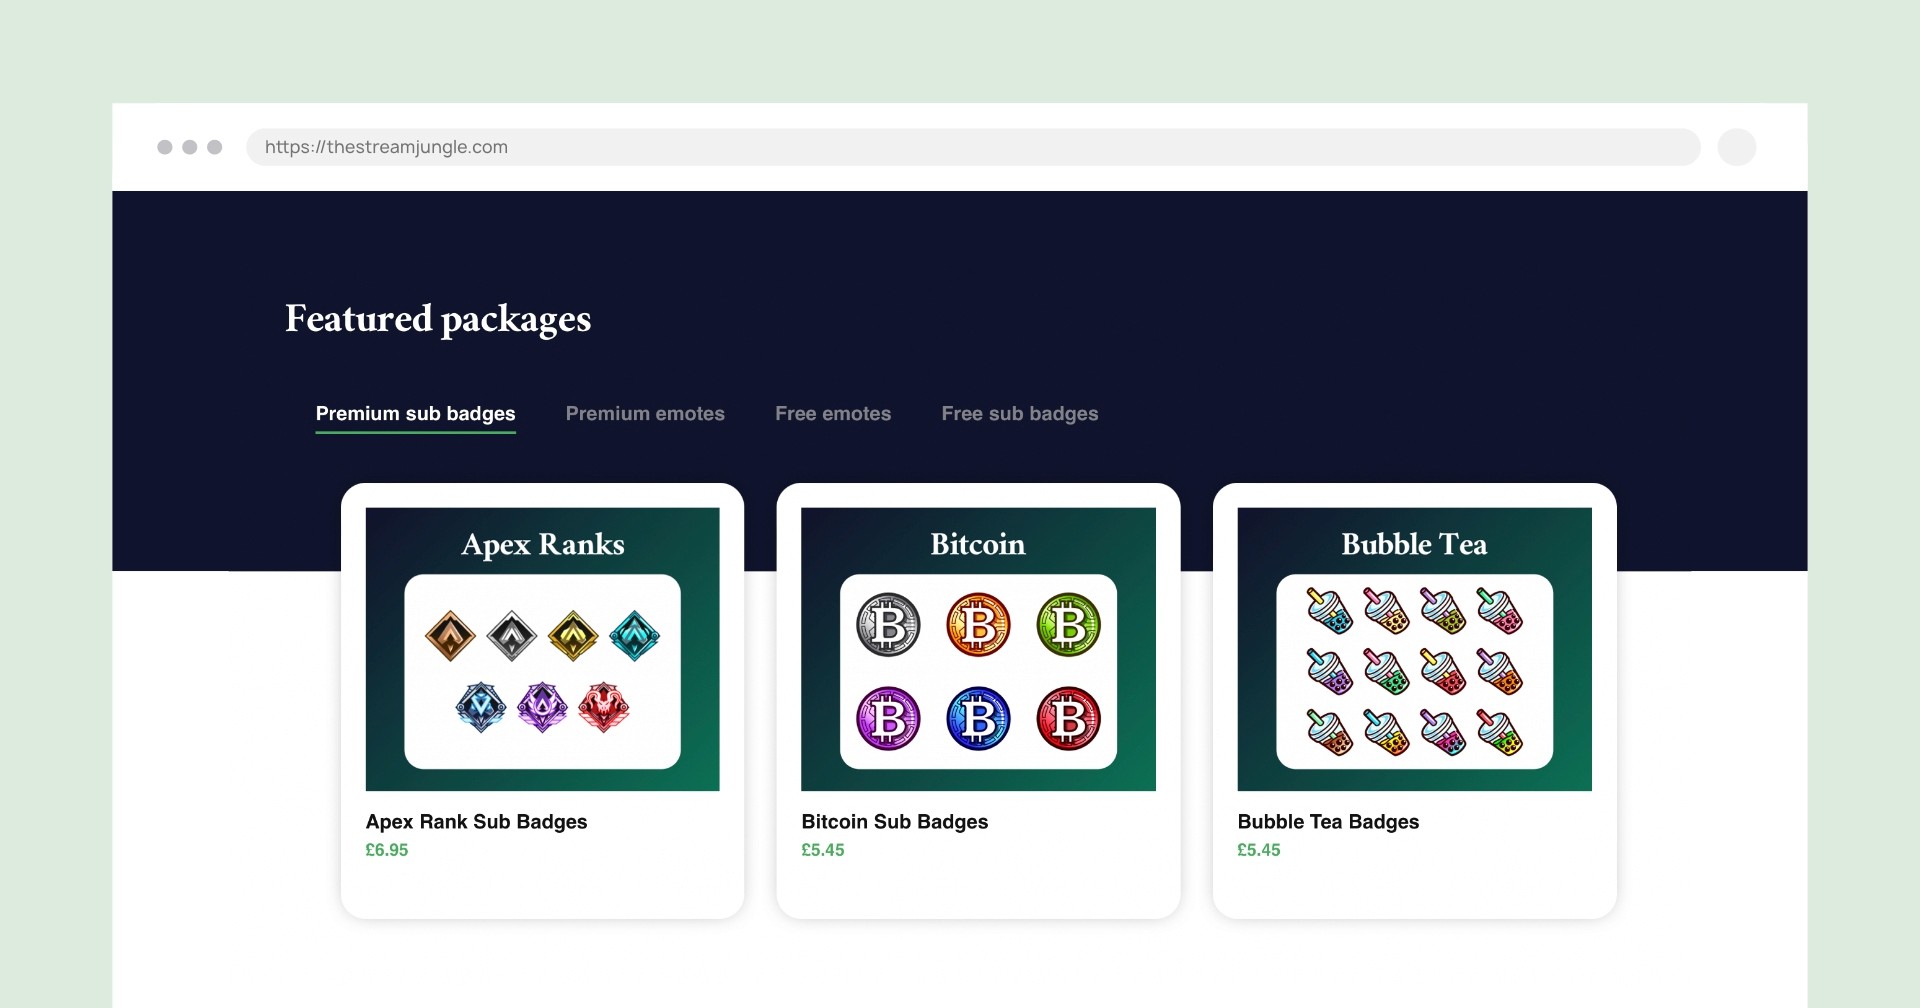Click the Bubble Tea card title text
Image resolution: width=1920 pixels, height=1008 pixels.
point(1414,544)
